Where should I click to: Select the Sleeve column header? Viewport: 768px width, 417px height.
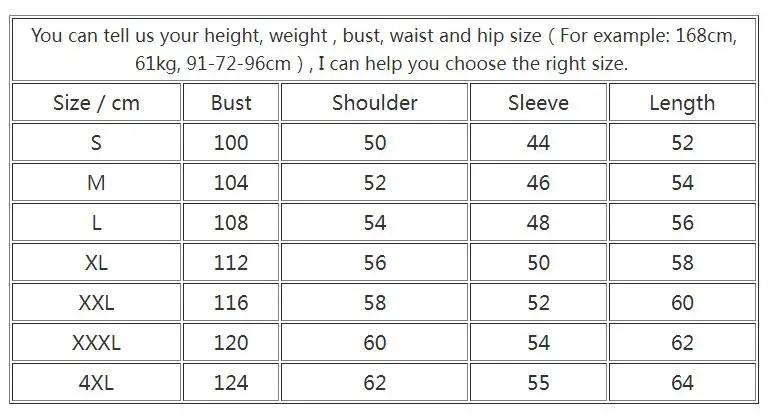click(x=538, y=102)
